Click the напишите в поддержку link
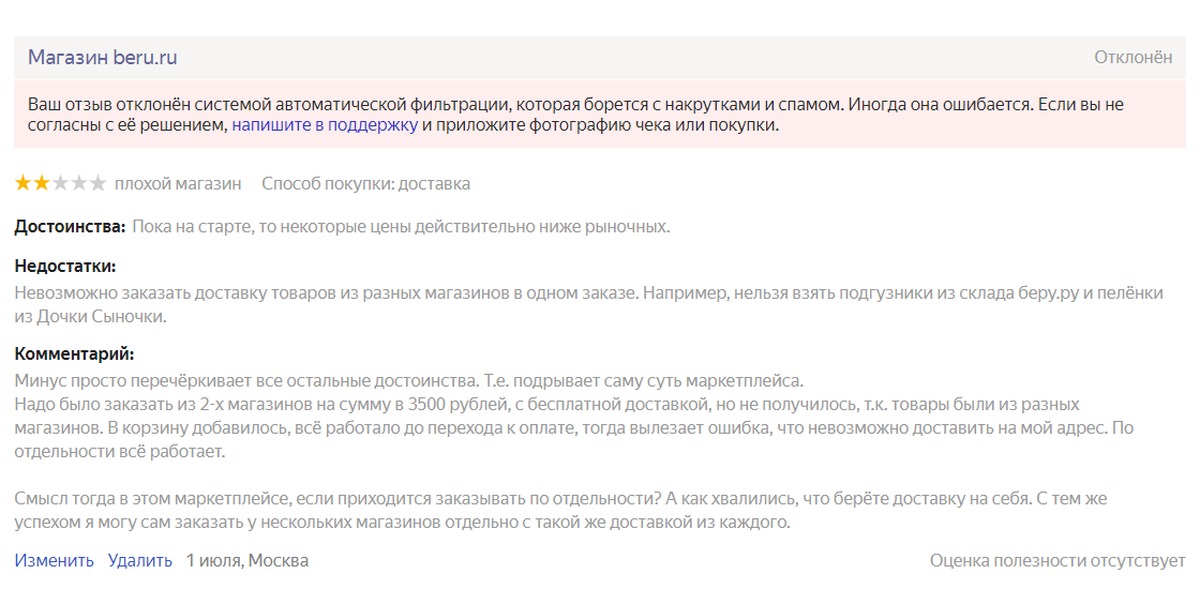This screenshot has height=589, width=1200. [x=324, y=125]
